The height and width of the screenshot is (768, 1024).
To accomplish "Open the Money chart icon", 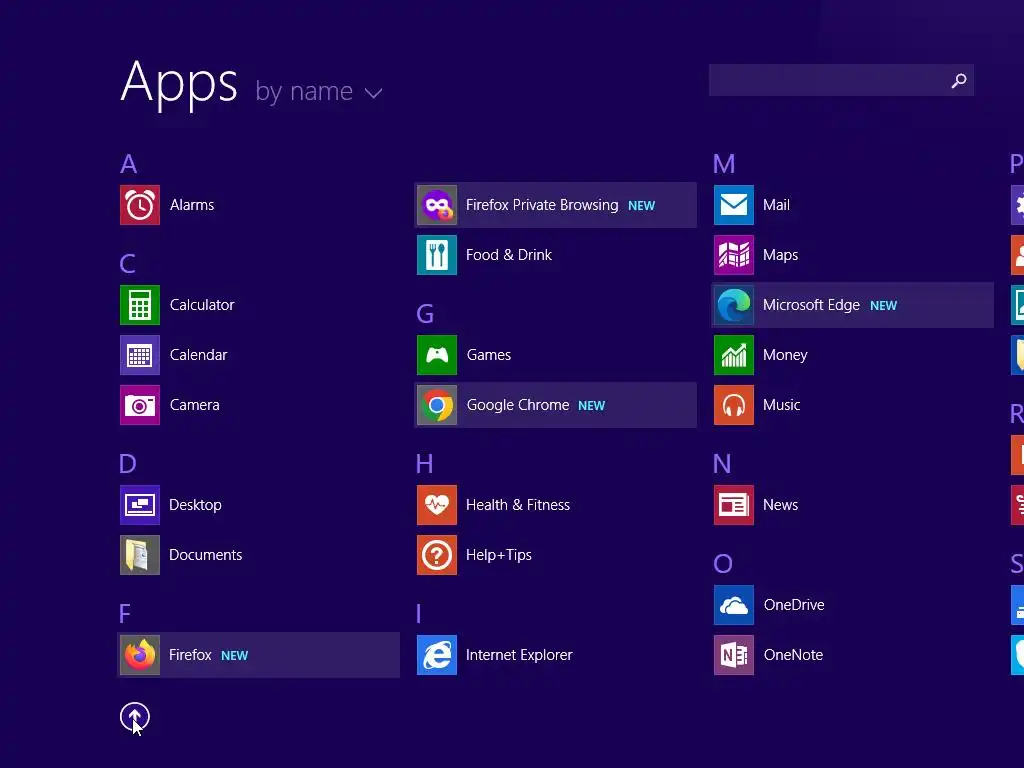I will [x=734, y=355].
